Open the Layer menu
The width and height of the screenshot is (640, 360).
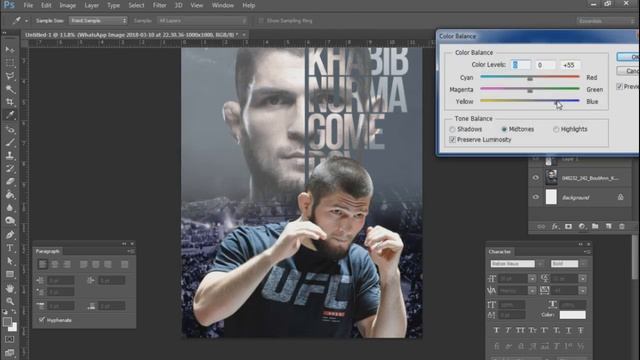coord(91,5)
